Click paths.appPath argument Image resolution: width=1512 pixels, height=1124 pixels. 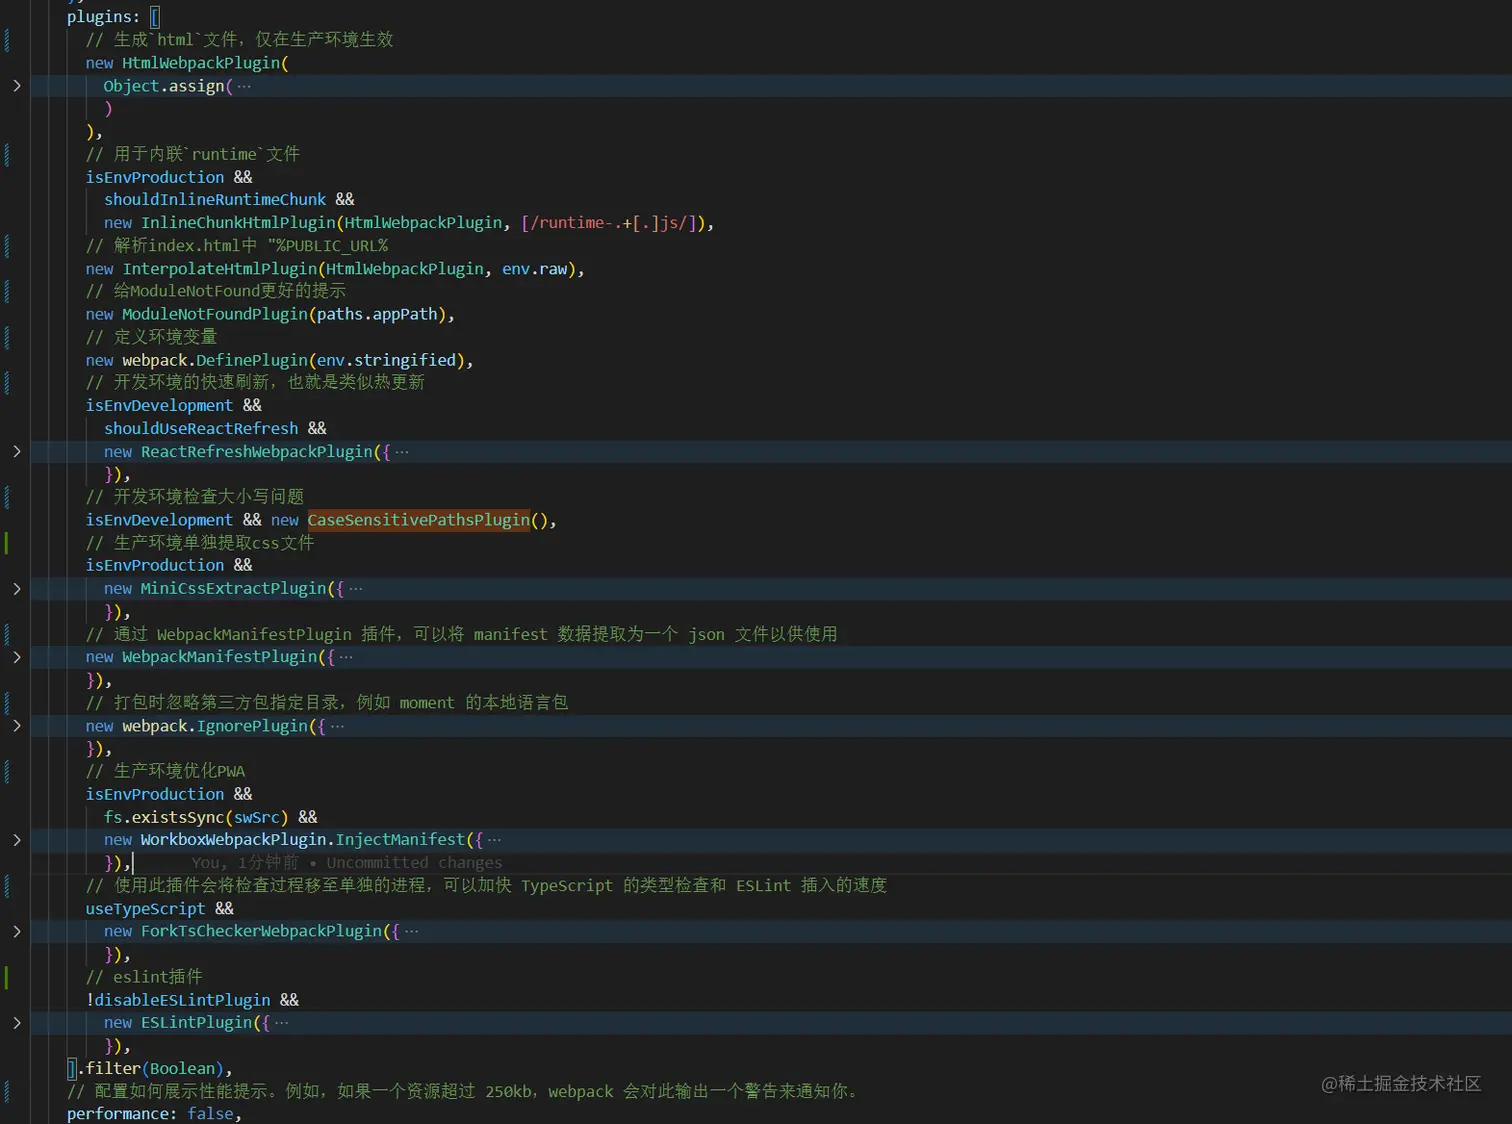click(x=377, y=314)
